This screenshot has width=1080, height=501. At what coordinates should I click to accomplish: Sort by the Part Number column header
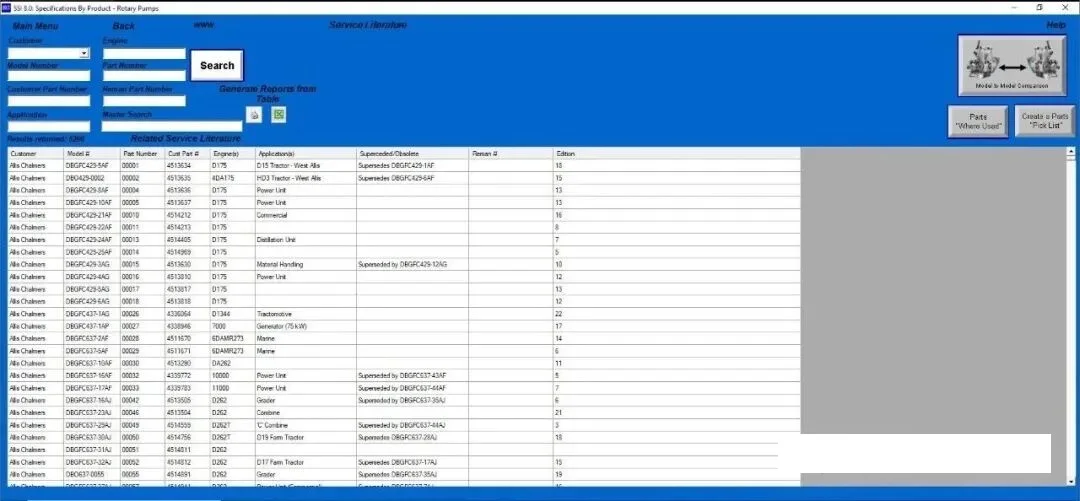[142, 154]
